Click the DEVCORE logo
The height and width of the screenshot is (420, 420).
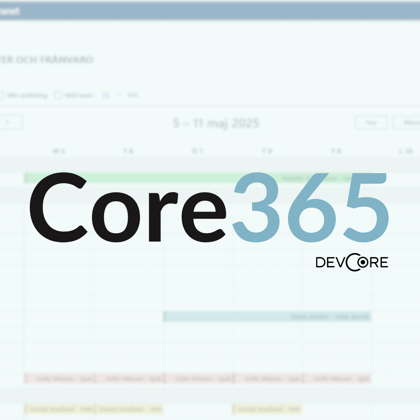pos(352,262)
